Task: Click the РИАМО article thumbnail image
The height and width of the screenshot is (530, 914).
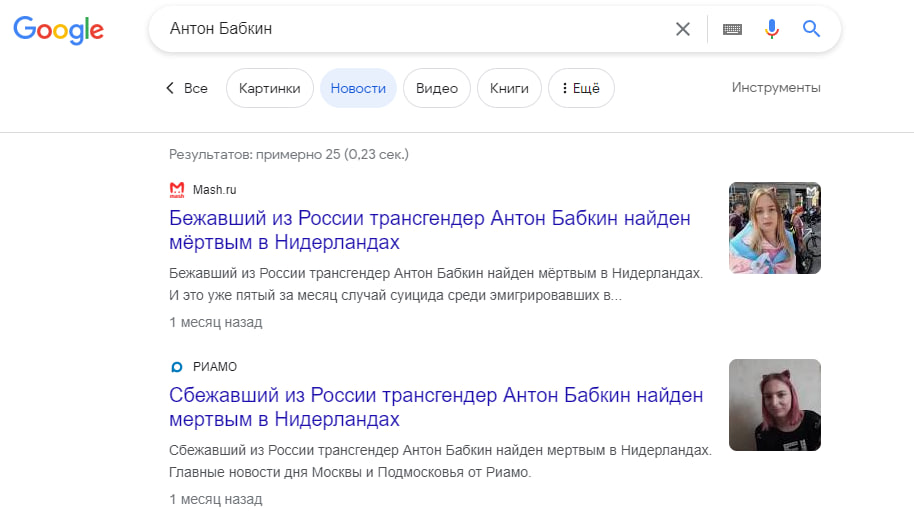Action: (775, 405)
